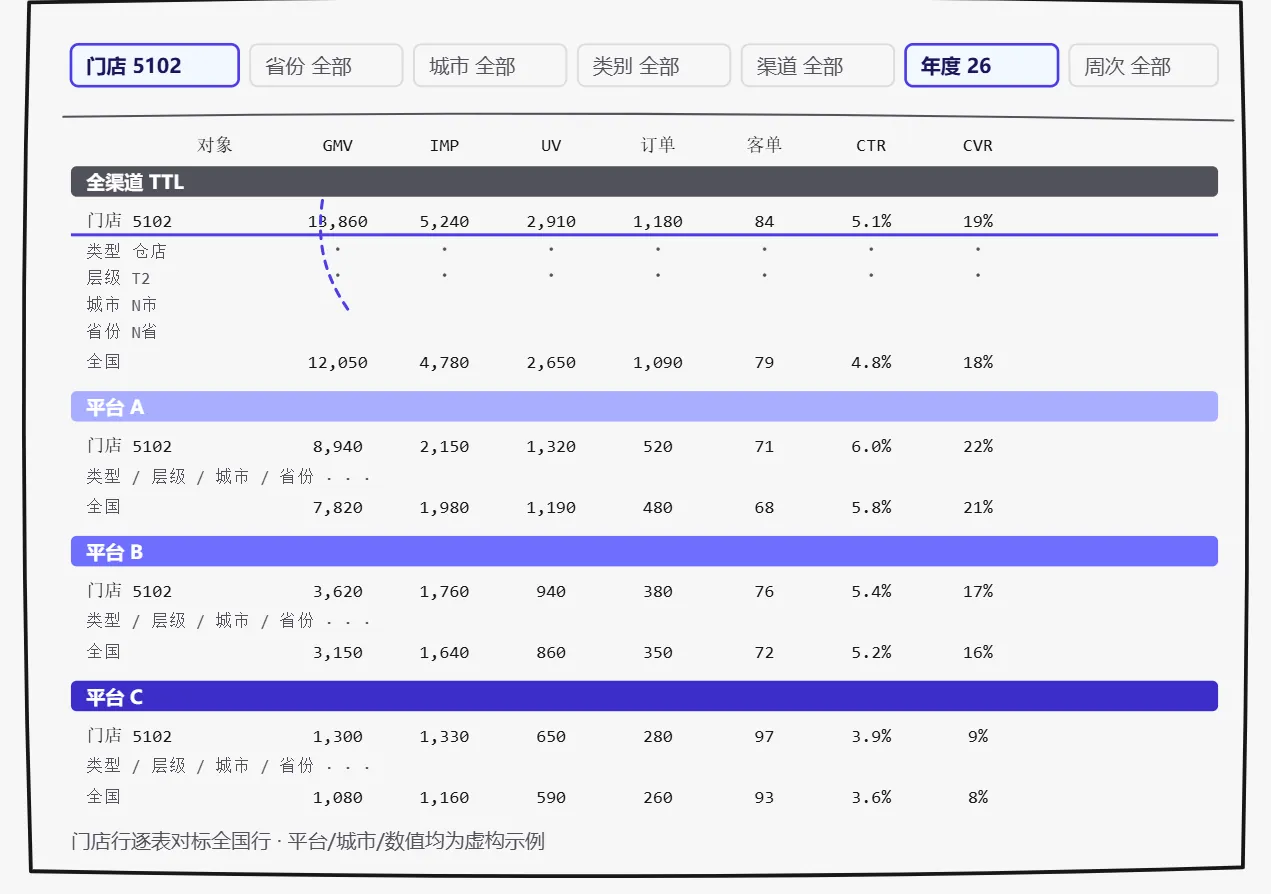Select 城市 N市 row label

coord(122,305)
